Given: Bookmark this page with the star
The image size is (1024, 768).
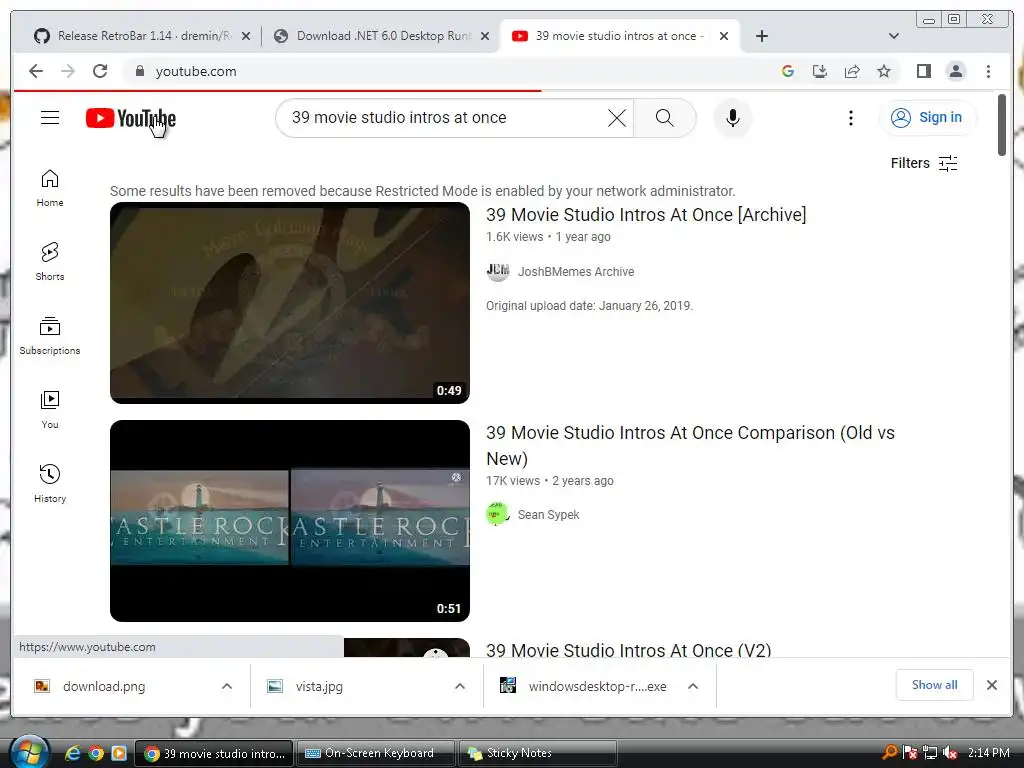Looking at the screenshot, I should (x=884, y=71).
